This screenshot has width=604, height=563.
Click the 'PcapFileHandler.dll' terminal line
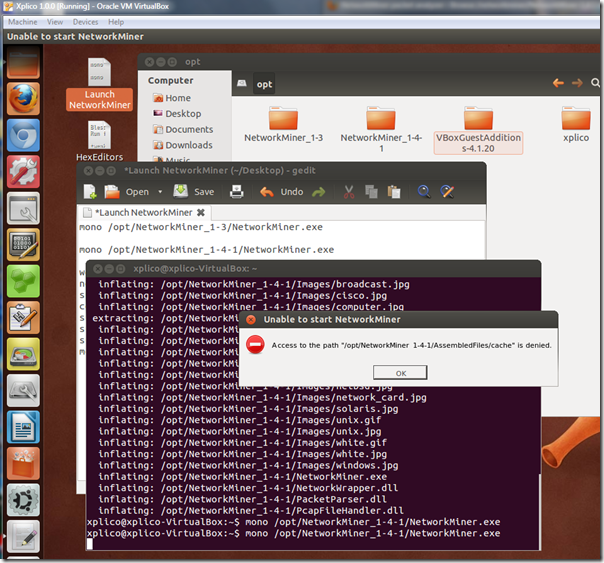(x=251, y=511)
